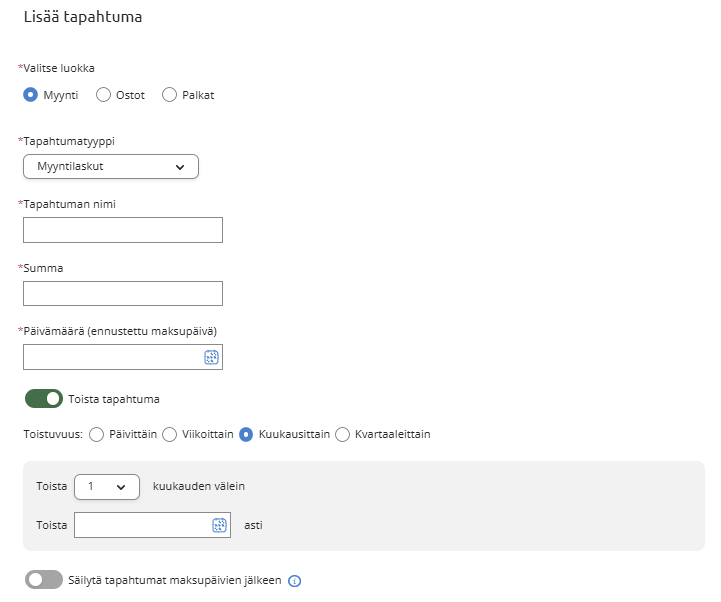The image size is (721, 602).
Task: Click the Lisää tapahtuma heading
Action: [83, 17]
